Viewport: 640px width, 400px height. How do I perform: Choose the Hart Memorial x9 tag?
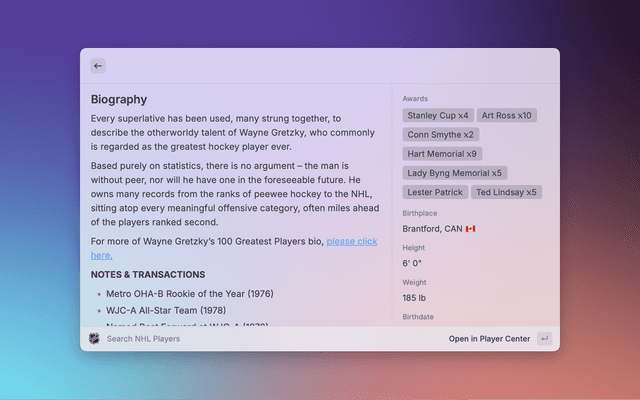click(442, 154)
